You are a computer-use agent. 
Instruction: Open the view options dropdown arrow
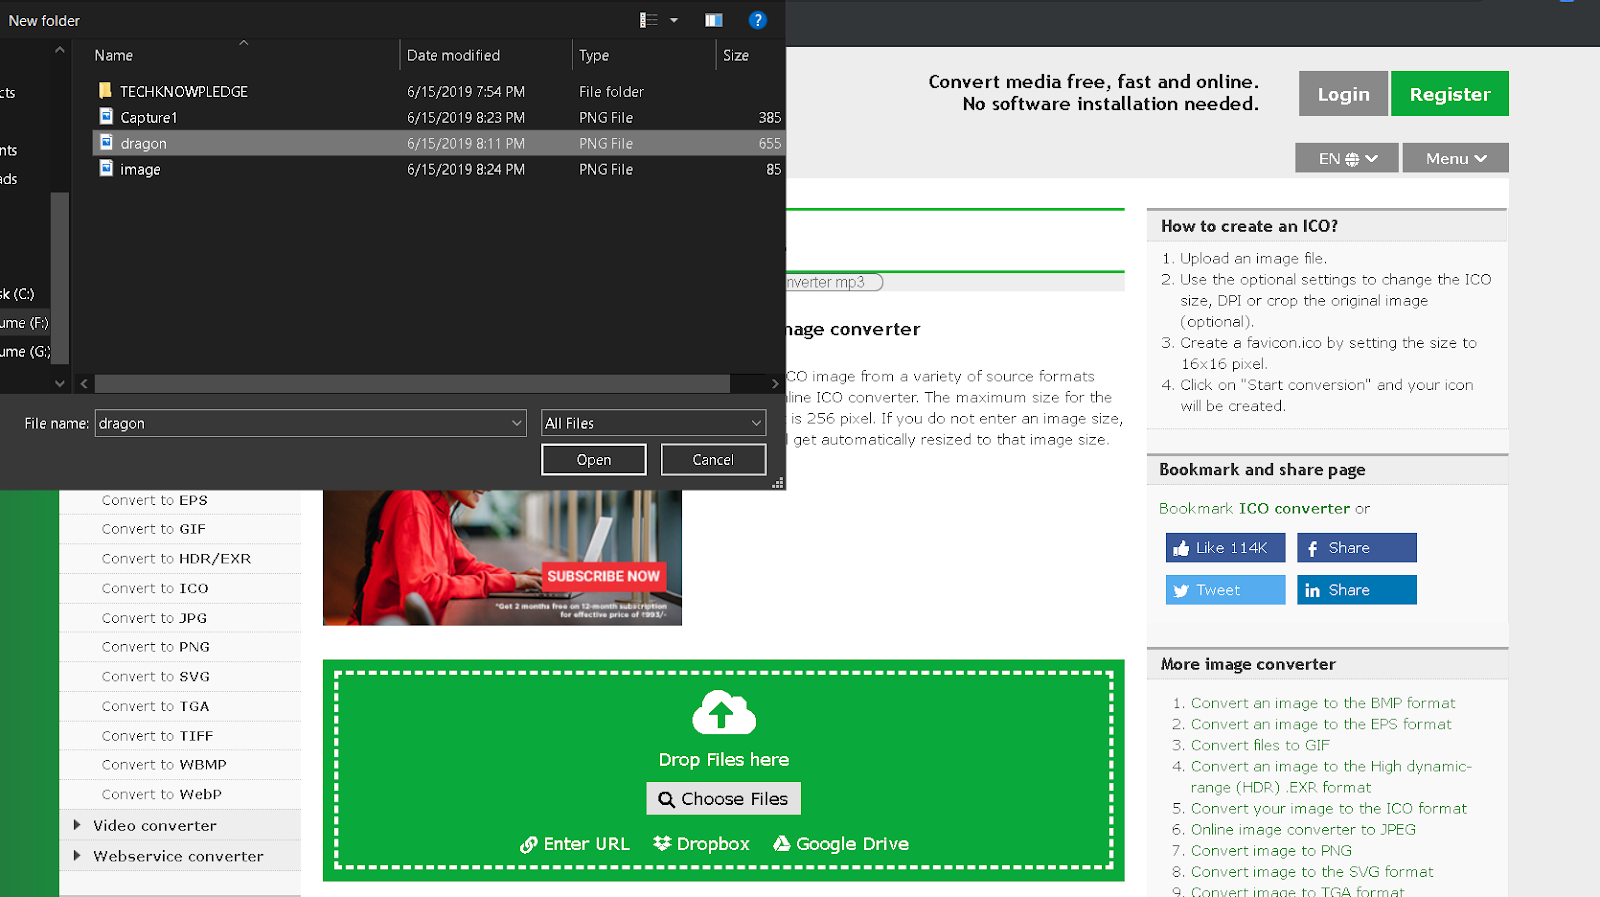coord(674,20)
